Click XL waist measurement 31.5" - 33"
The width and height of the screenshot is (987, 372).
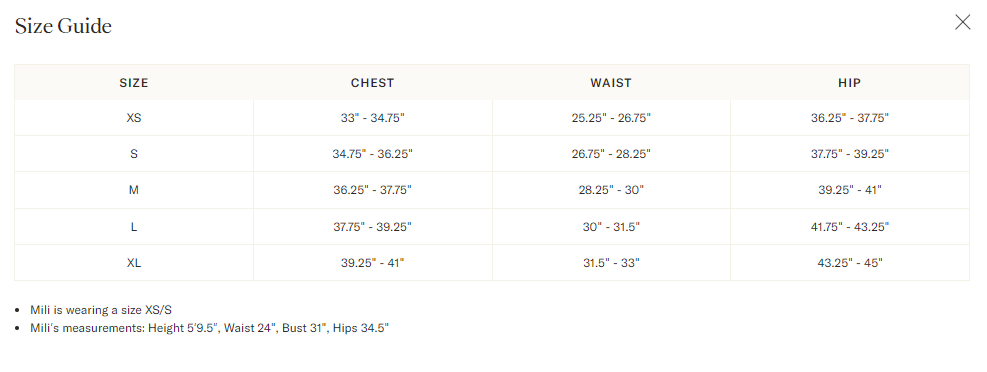[x=611, y=262]
